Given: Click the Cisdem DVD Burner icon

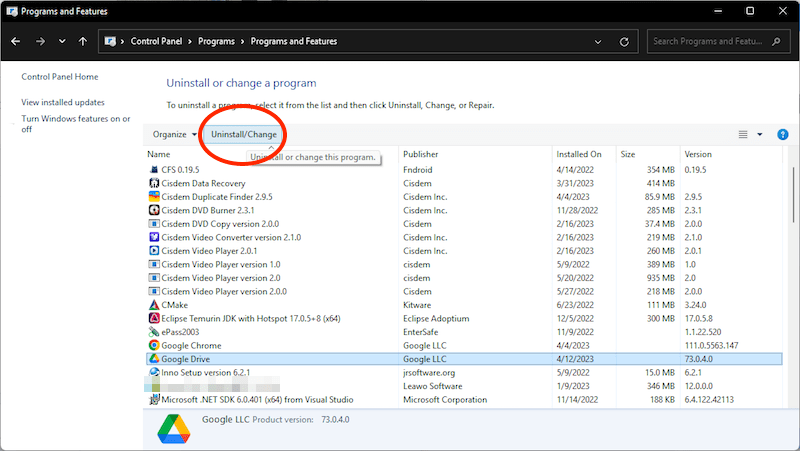Looking at the screenshot, I should pyautogui.click(x=154, y=210).
